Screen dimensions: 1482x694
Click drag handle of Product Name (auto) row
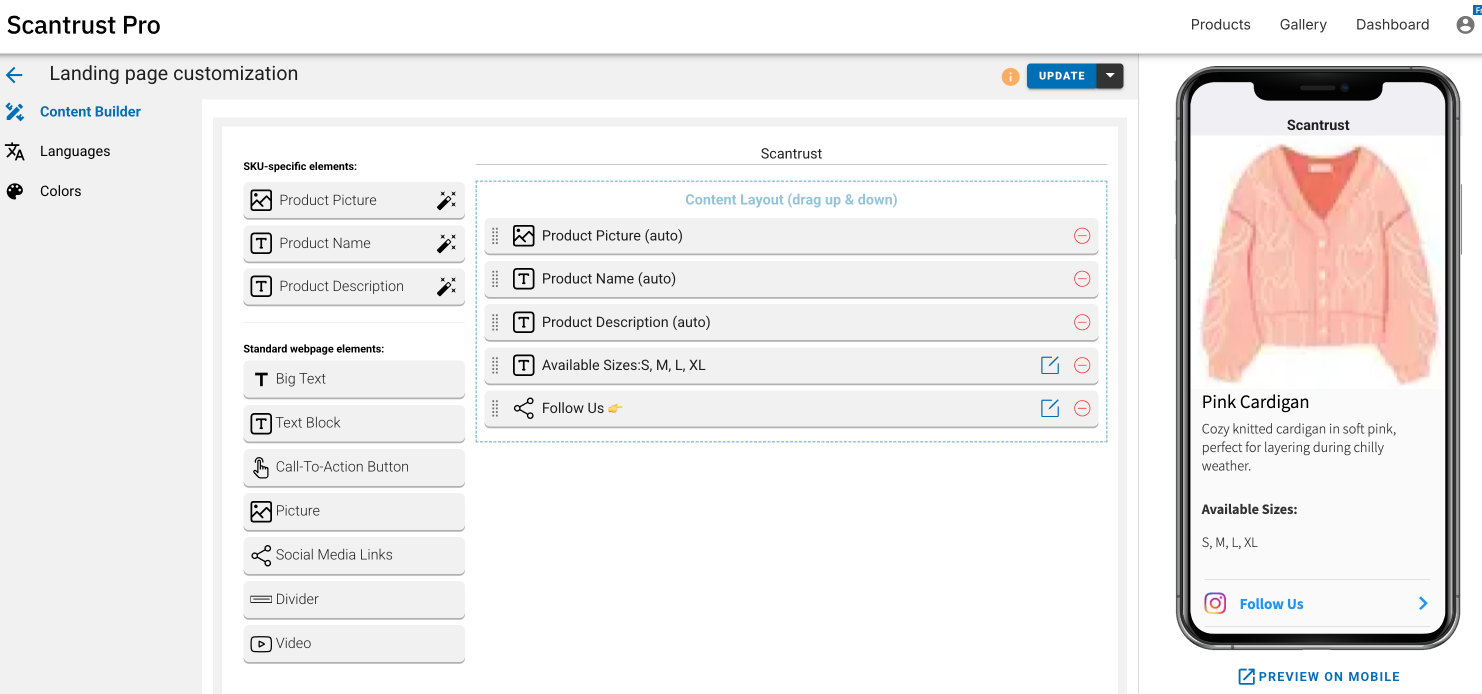tap(495, 279)
